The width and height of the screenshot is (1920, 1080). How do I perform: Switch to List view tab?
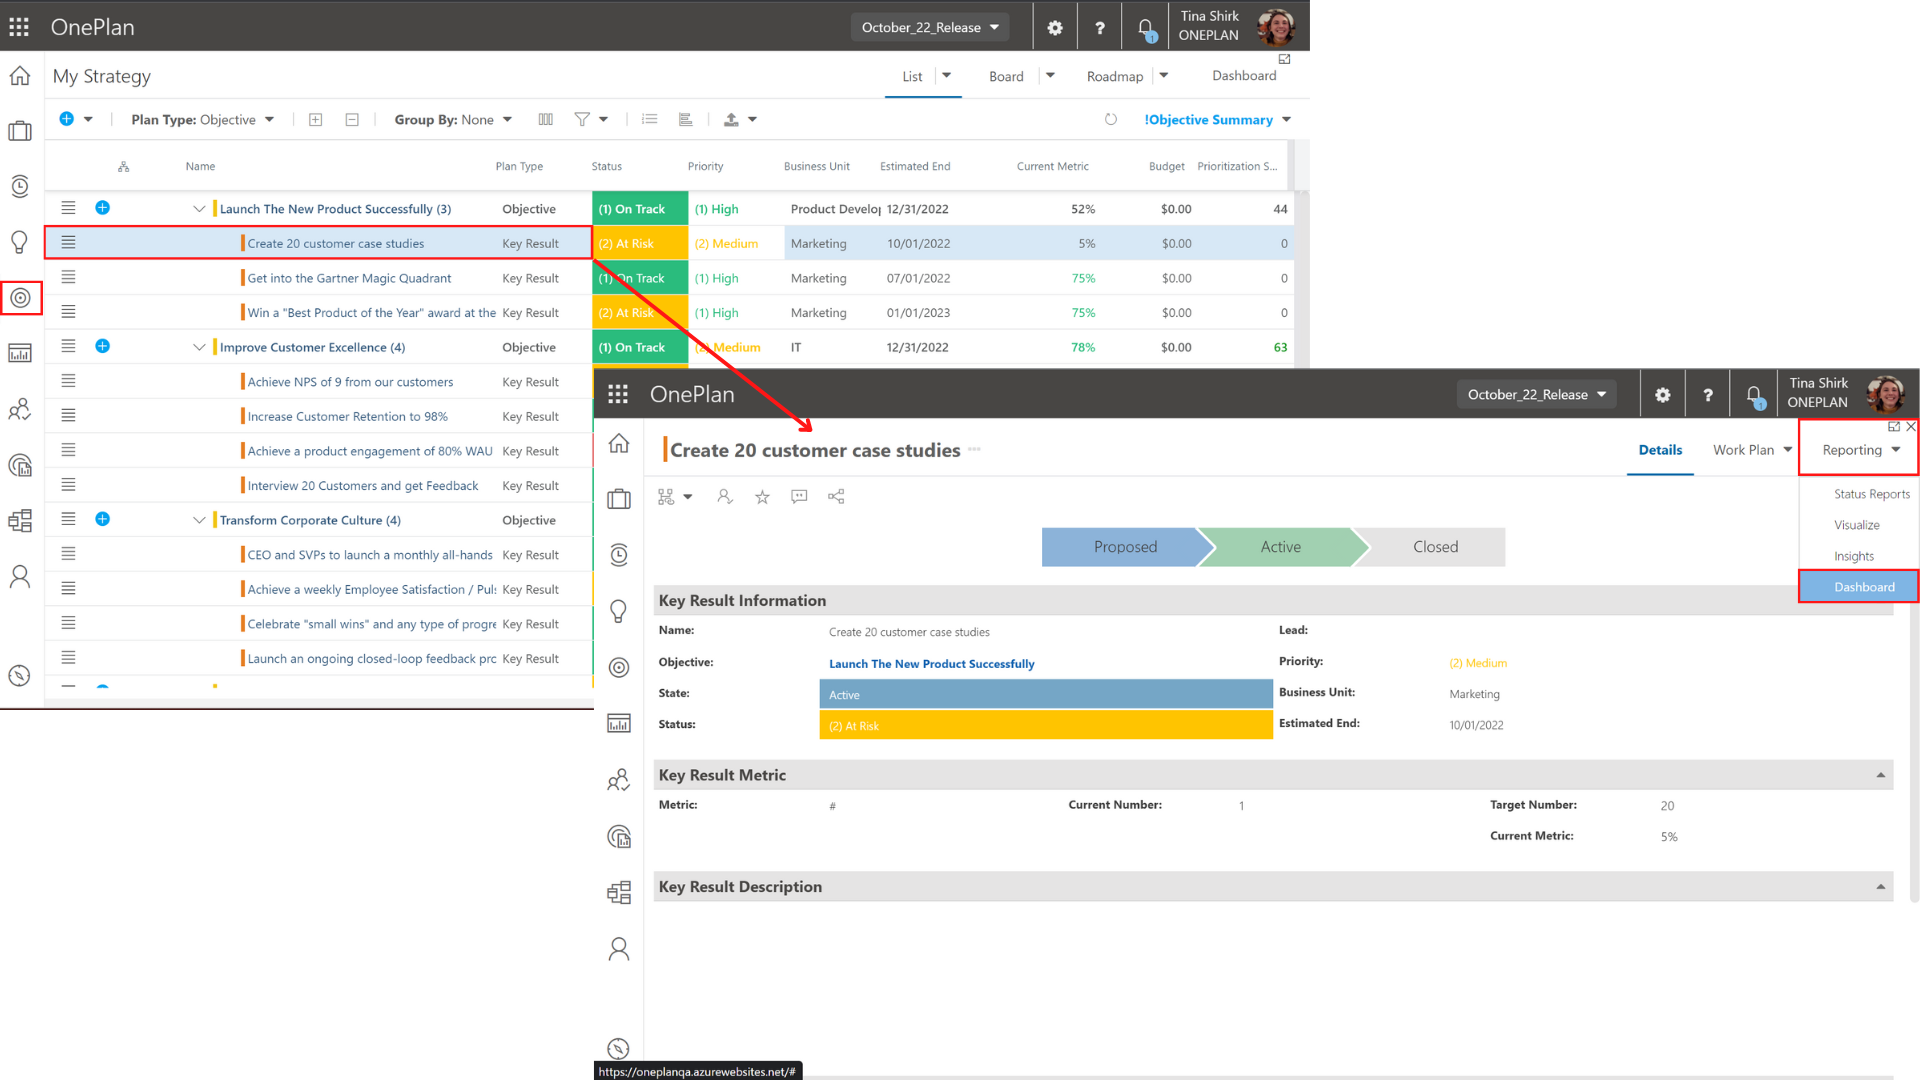[x=912, y=76]
